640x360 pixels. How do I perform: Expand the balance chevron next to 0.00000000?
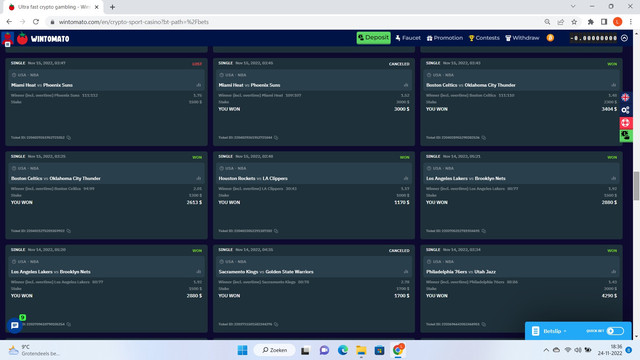tap(624, 38)
